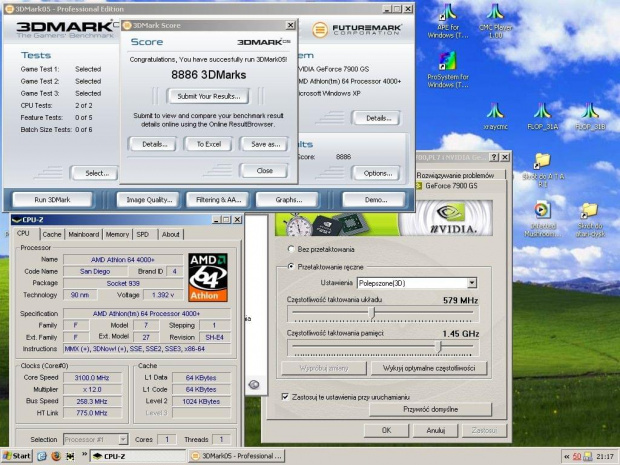
Task: Click Options under Results in 3DMark05
Action: point(377,173)
